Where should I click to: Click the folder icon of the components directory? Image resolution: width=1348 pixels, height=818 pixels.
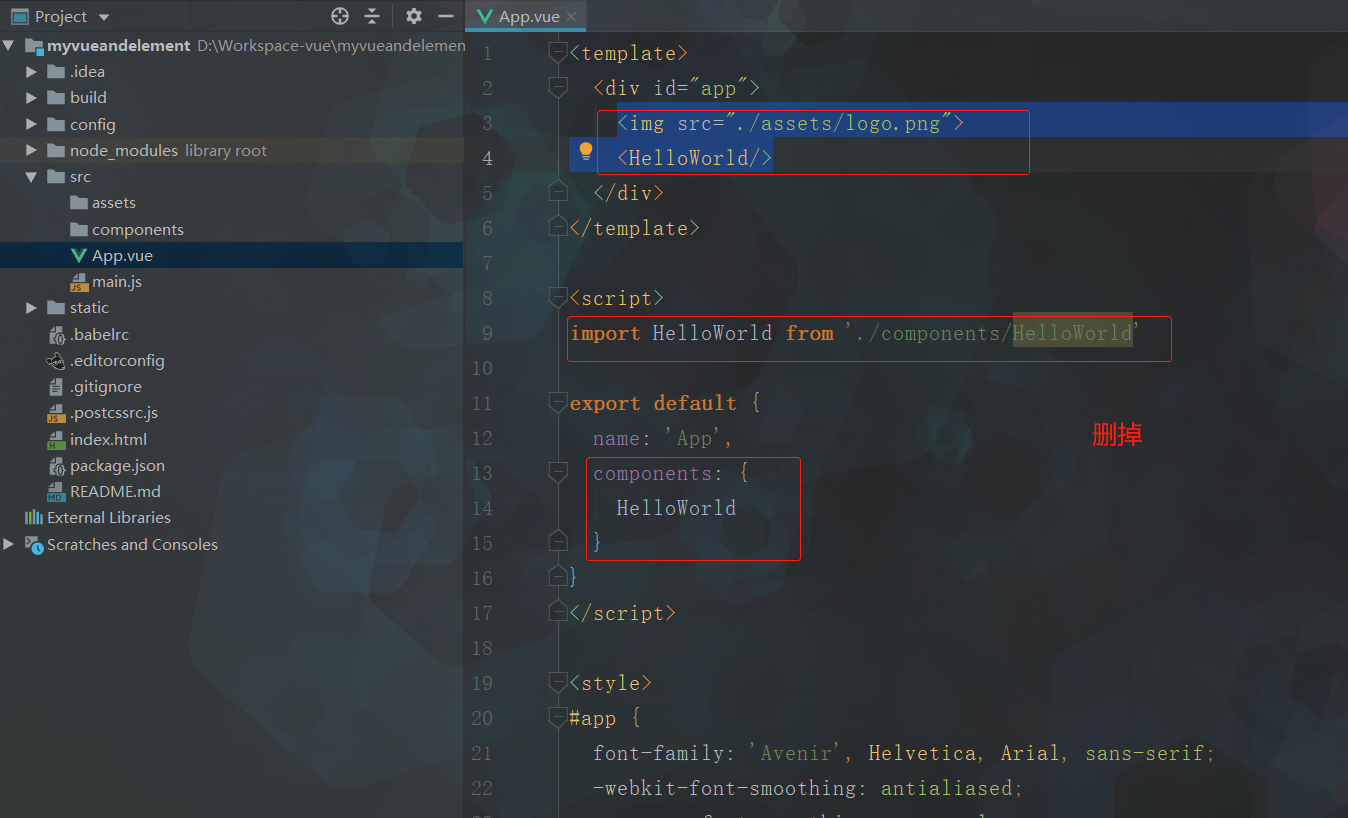pyautogui.click(x=79, y=230)
